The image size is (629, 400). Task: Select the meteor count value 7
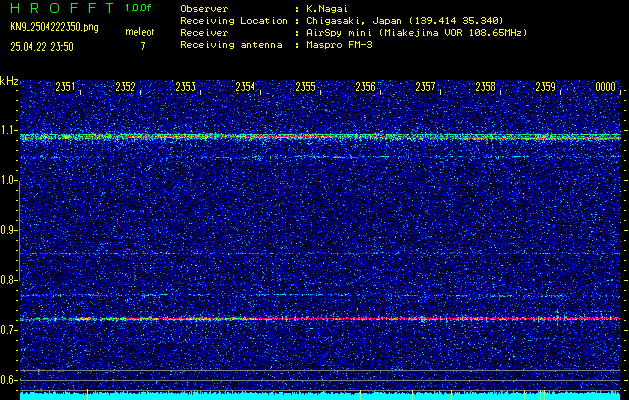point(143,46)
